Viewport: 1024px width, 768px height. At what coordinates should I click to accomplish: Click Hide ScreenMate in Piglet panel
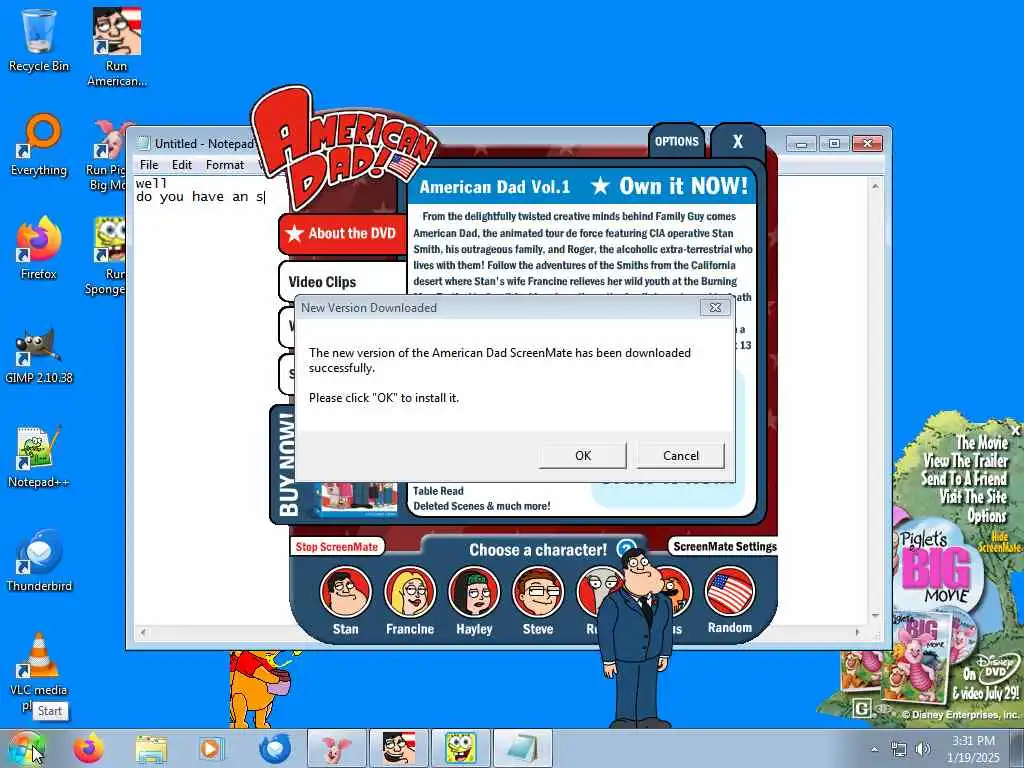999,543
